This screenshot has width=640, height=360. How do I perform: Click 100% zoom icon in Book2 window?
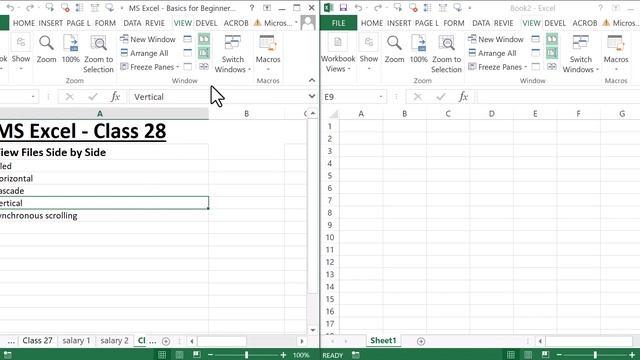coord(419,49)
